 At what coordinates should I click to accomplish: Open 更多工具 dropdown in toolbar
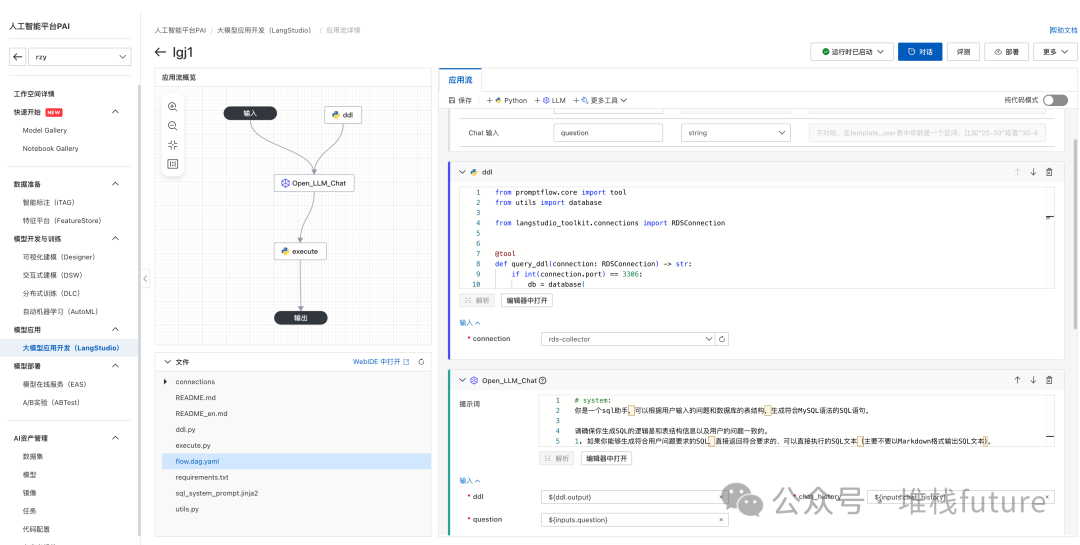pos(601,100)
